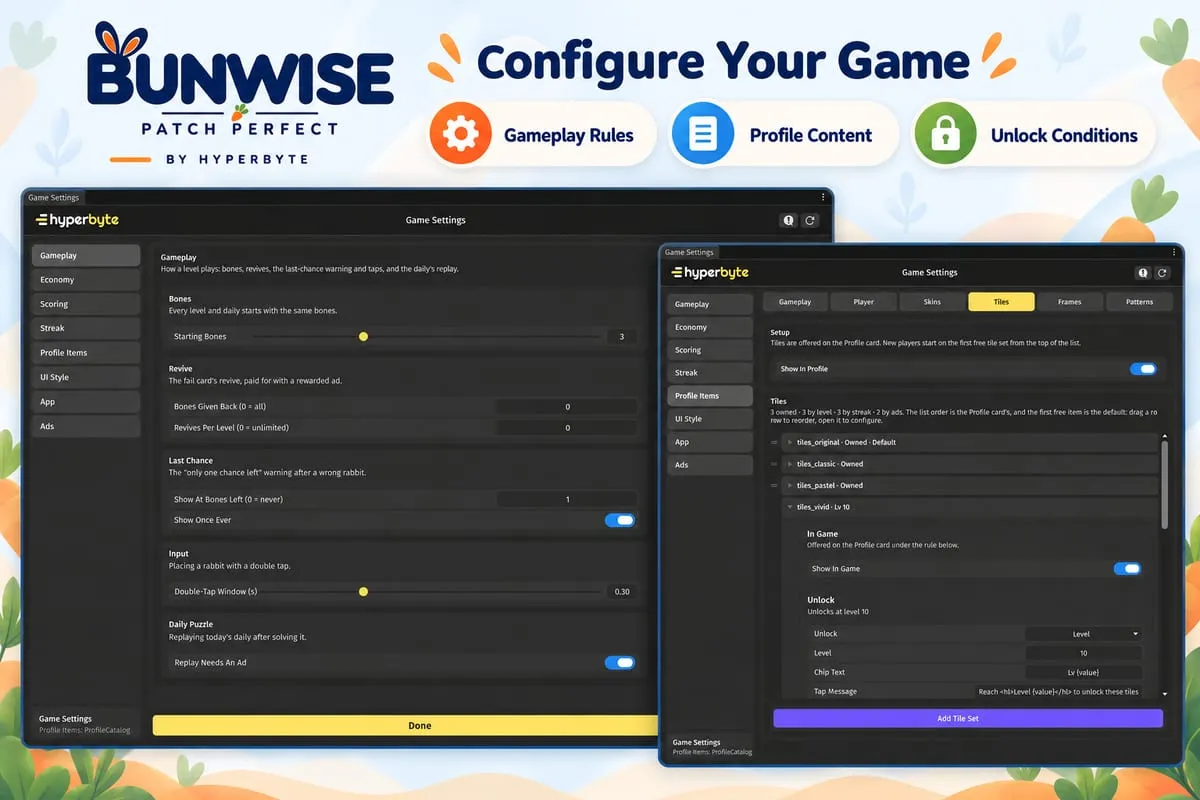Screen dimensions: 1200x800
Task: Grab the drag handle of tiles_pastel row
Action: coord(775,485)
